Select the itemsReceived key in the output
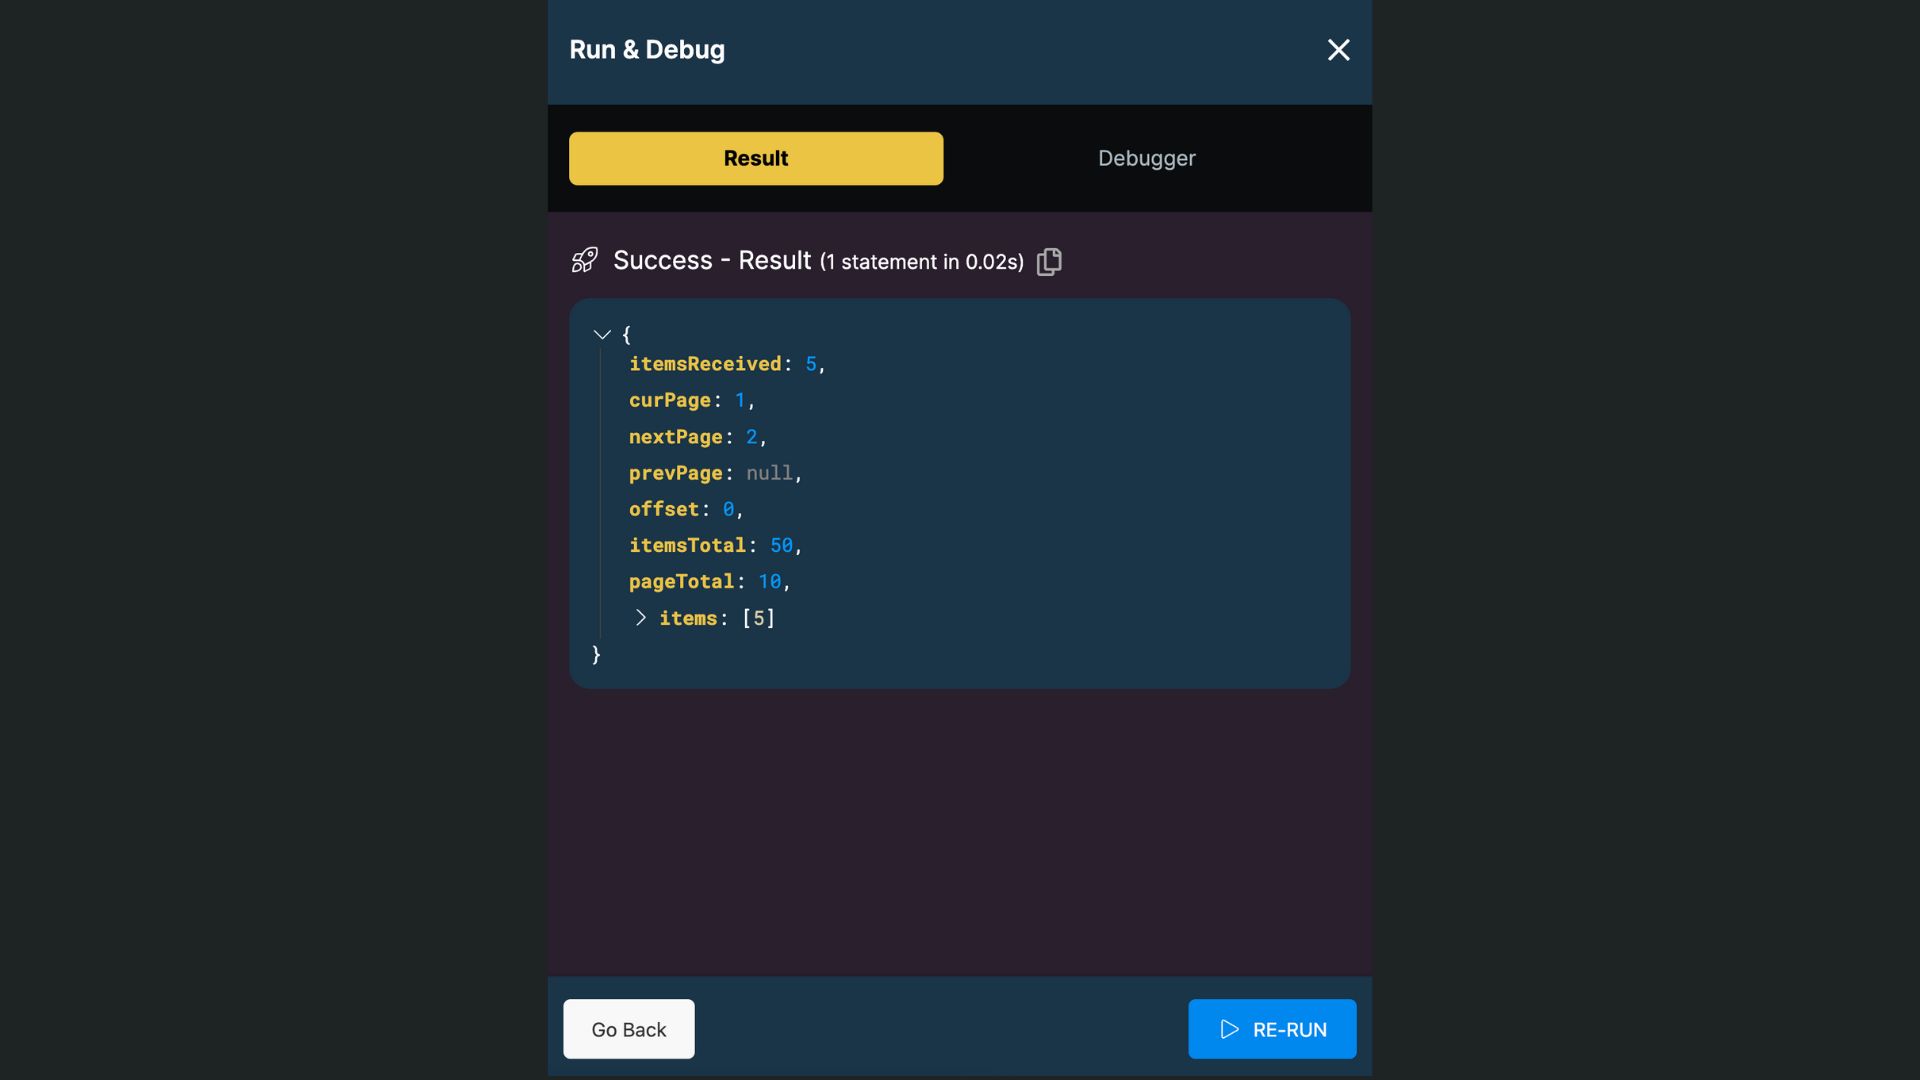This screenshot has width=1920, height=1080. (x=705, y=363)
